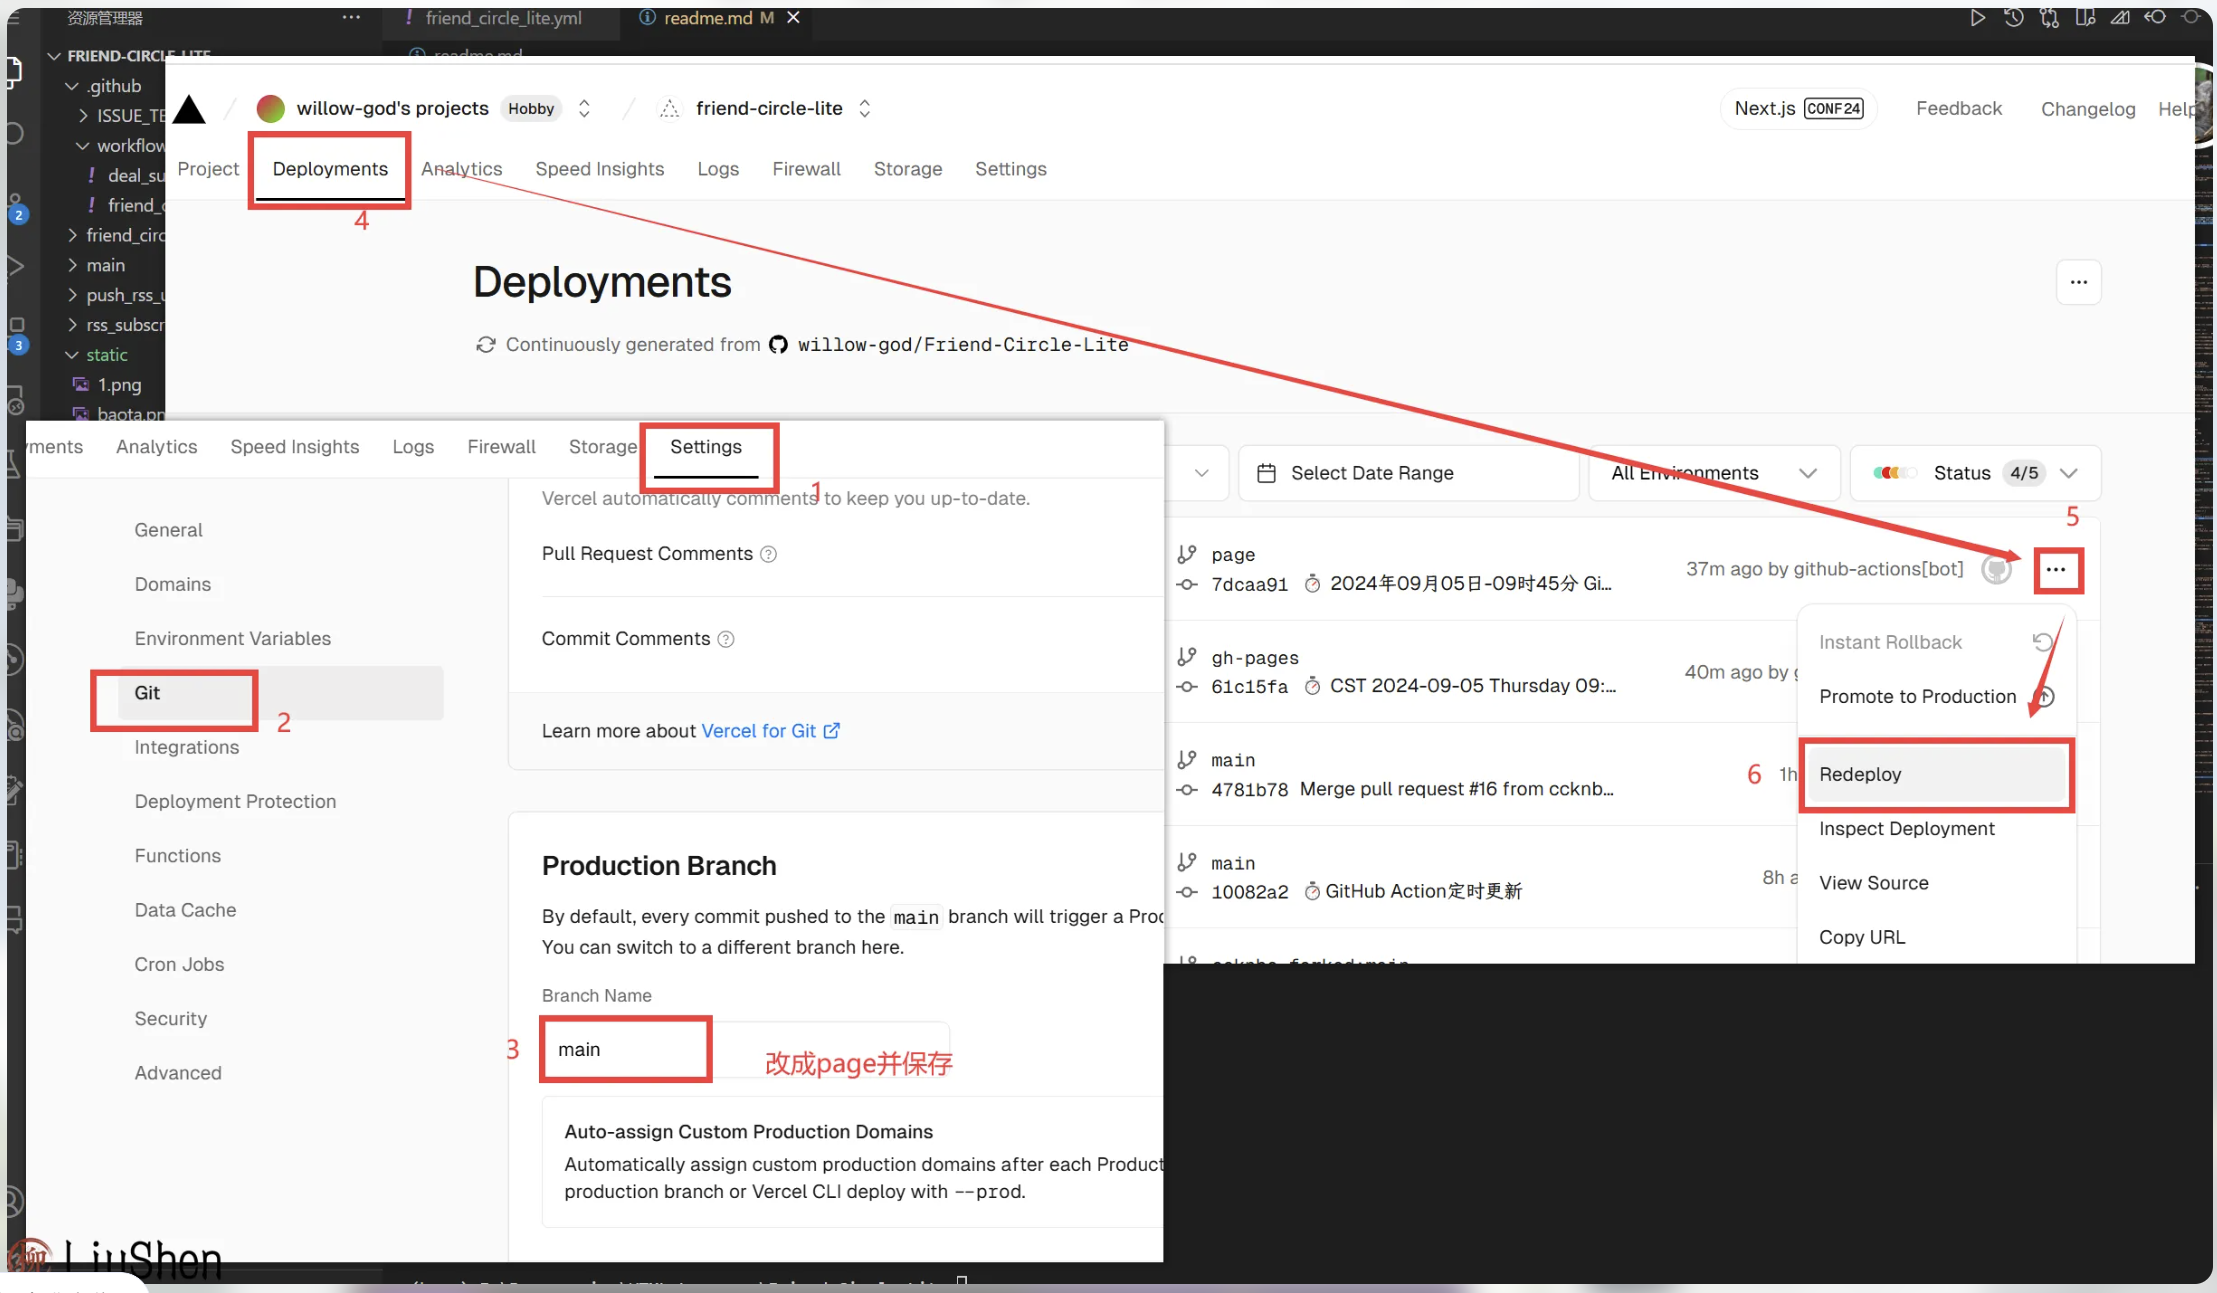Image resolution: width=2217 pixels, height=1293 pixels.
Task: Open the willow-god's projects team switcher chevron
Action: tap(584, 108)
